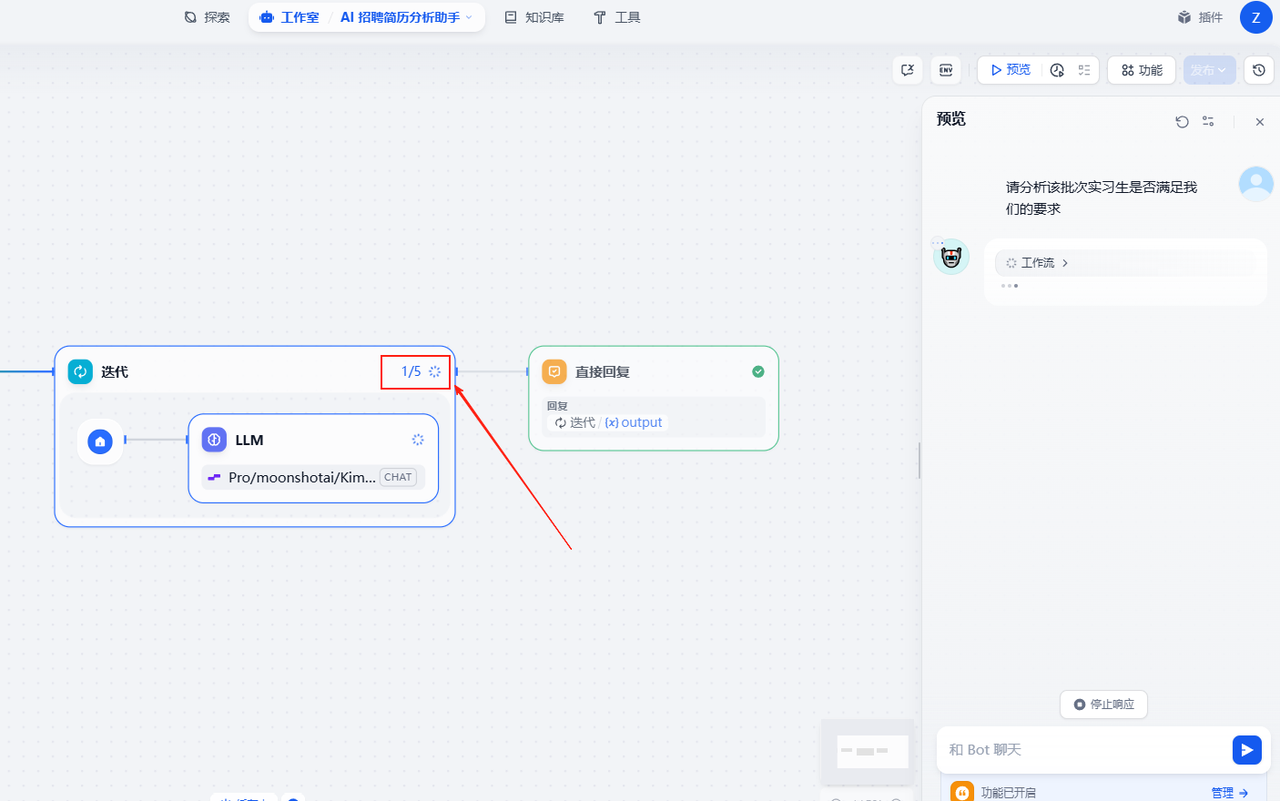Image resolution: width=1280 pixels, height=801 pixels.
Task: Open the checklist icon in the toolbar
Action: click(x=1084, y=70)
